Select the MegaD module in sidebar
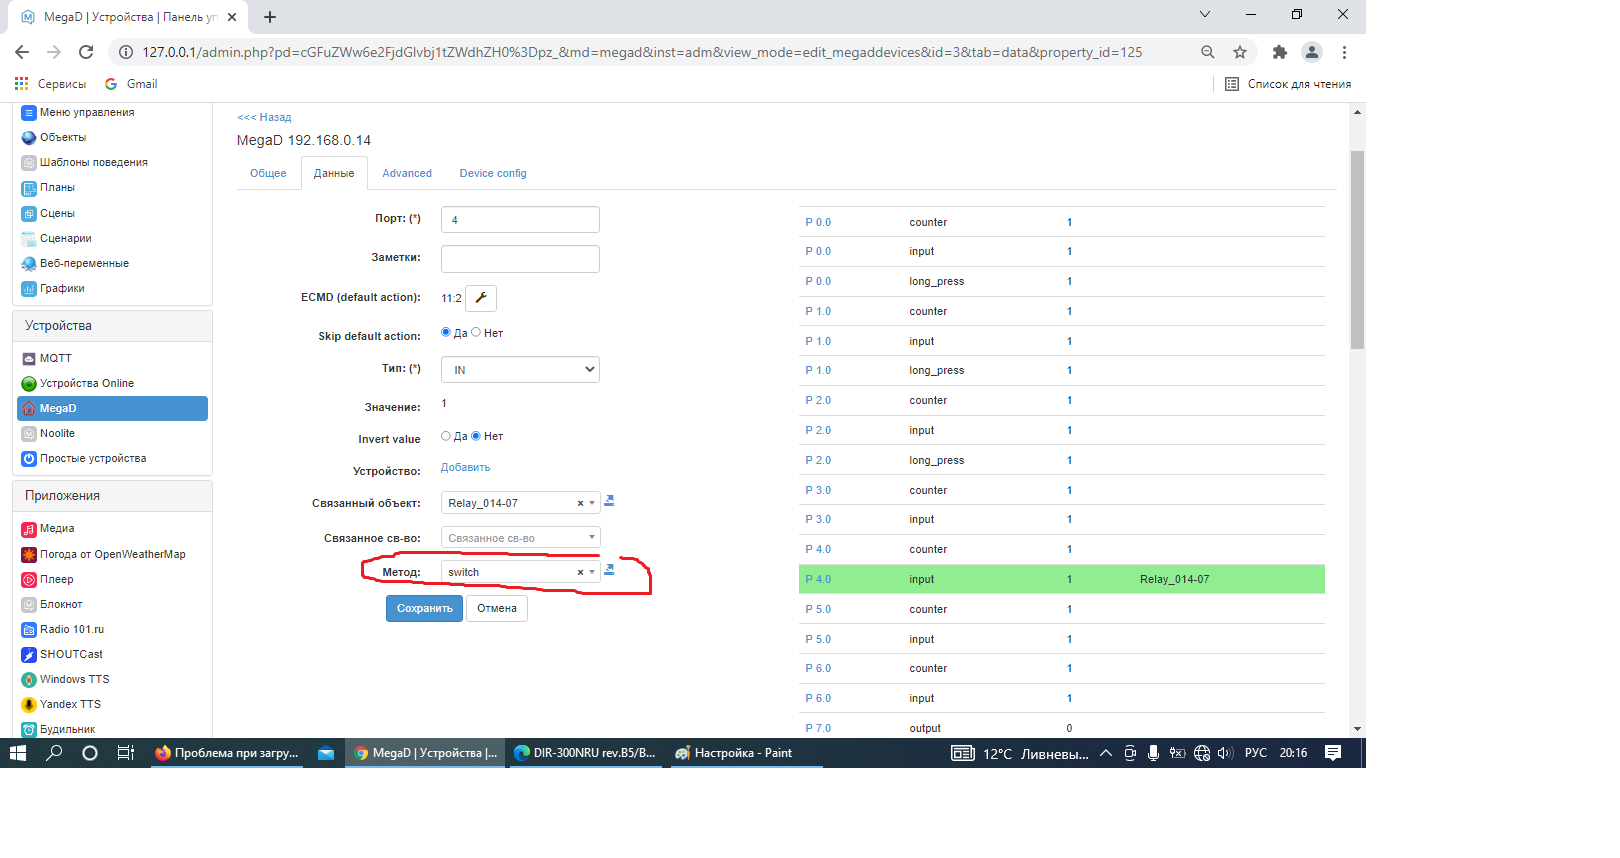 (112, 408)
